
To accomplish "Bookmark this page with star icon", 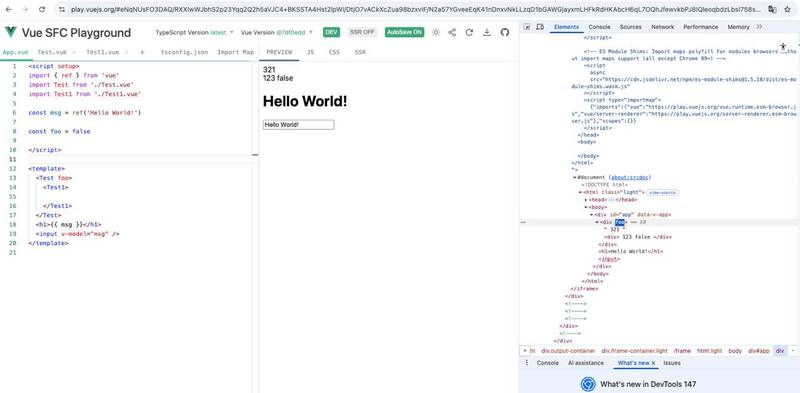I will pos(787,9).
